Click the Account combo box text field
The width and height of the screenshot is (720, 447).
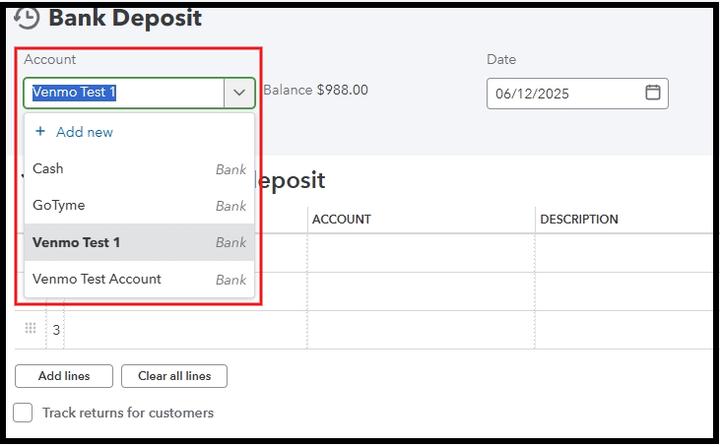(122, 93)
